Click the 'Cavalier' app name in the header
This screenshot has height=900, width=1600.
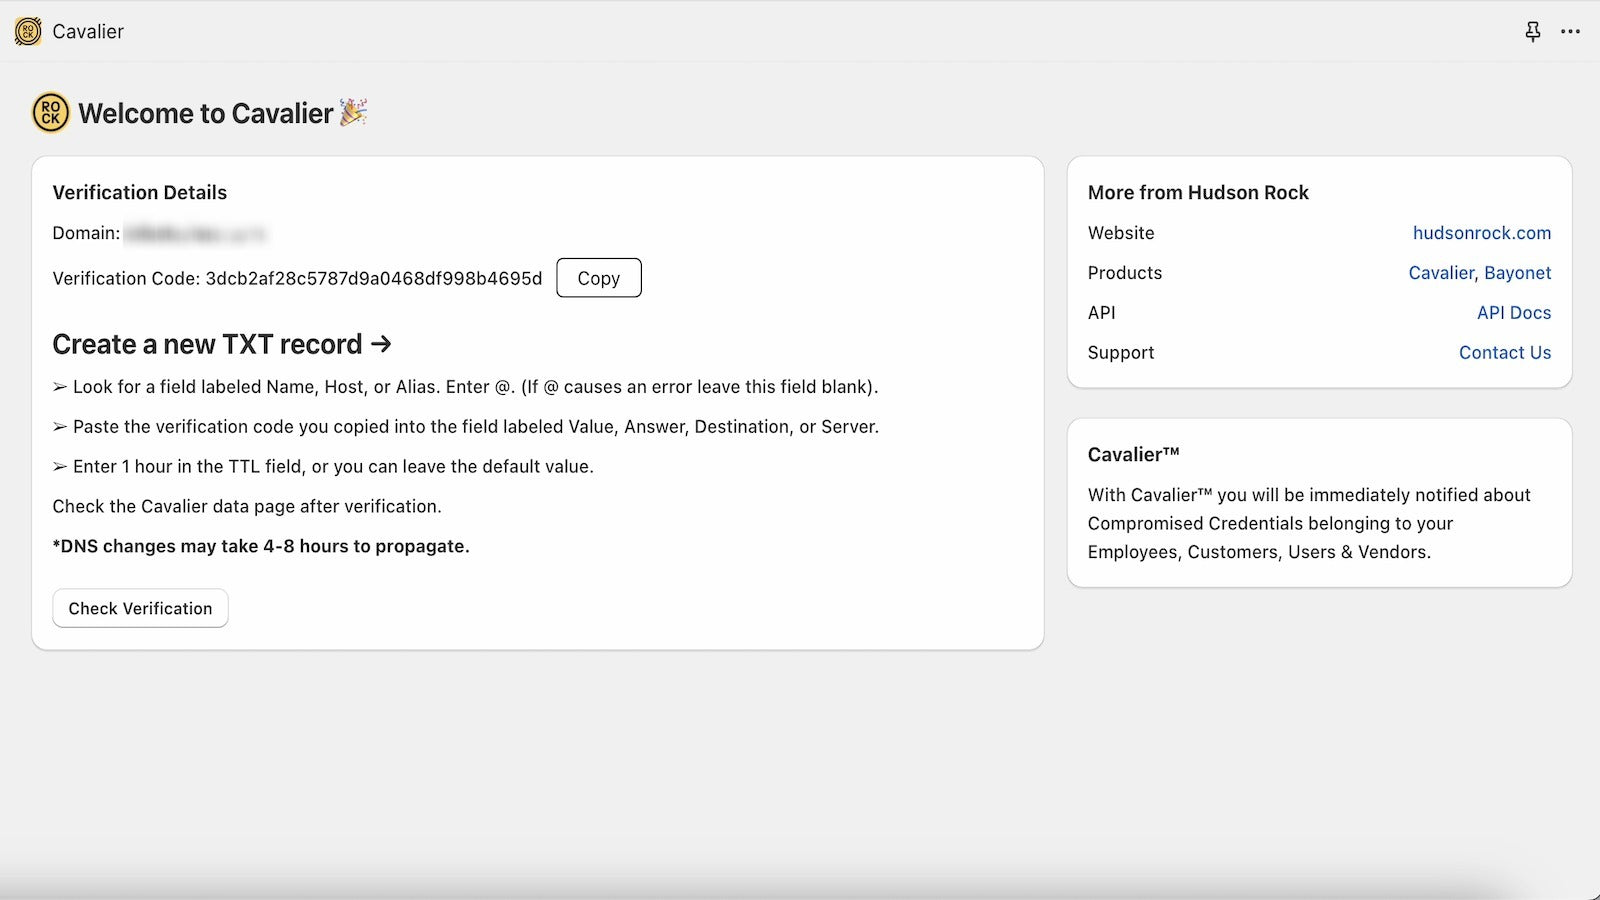pos(88,32)
